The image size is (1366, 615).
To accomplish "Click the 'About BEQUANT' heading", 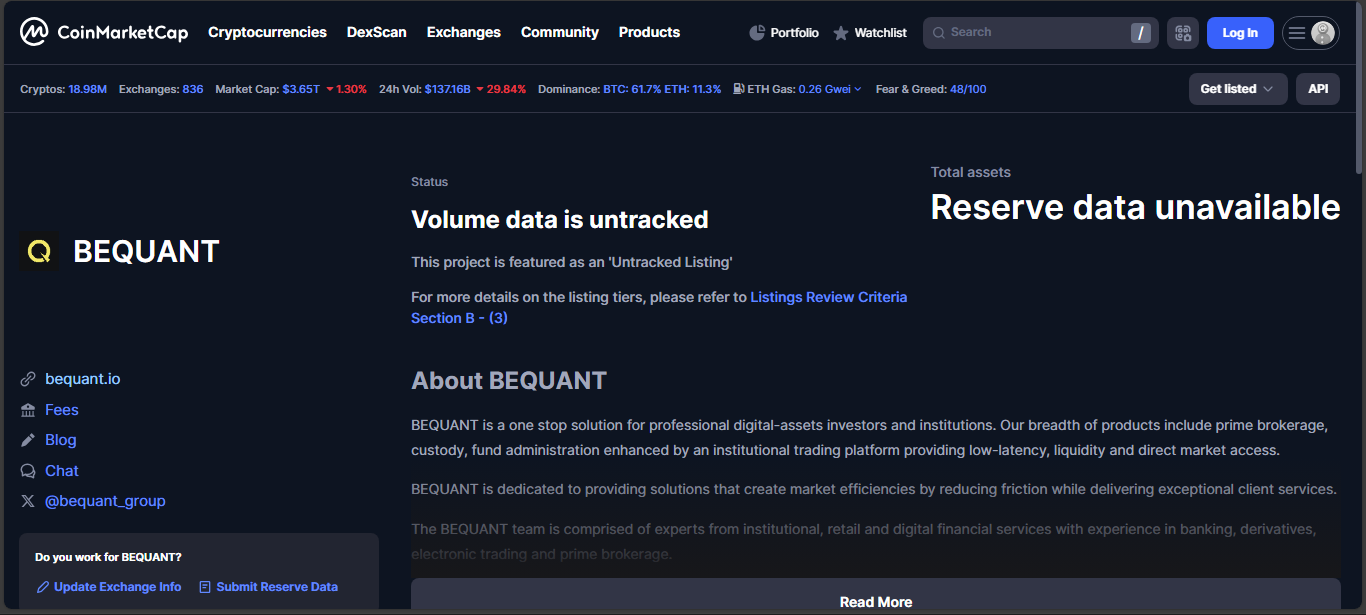I will (x=509, y=381).
